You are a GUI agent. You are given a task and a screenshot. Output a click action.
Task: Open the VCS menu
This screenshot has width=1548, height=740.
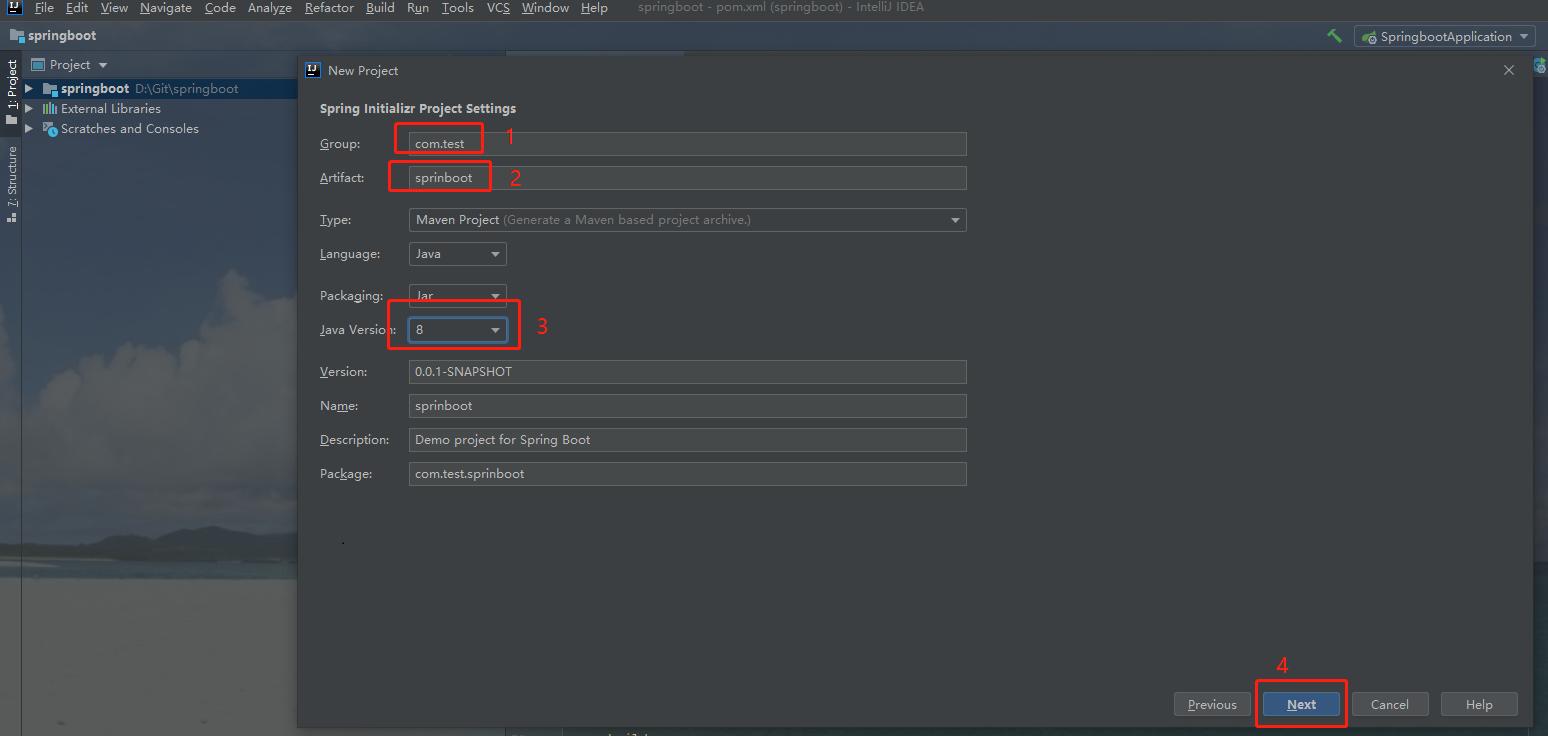[x=498, y=8]
